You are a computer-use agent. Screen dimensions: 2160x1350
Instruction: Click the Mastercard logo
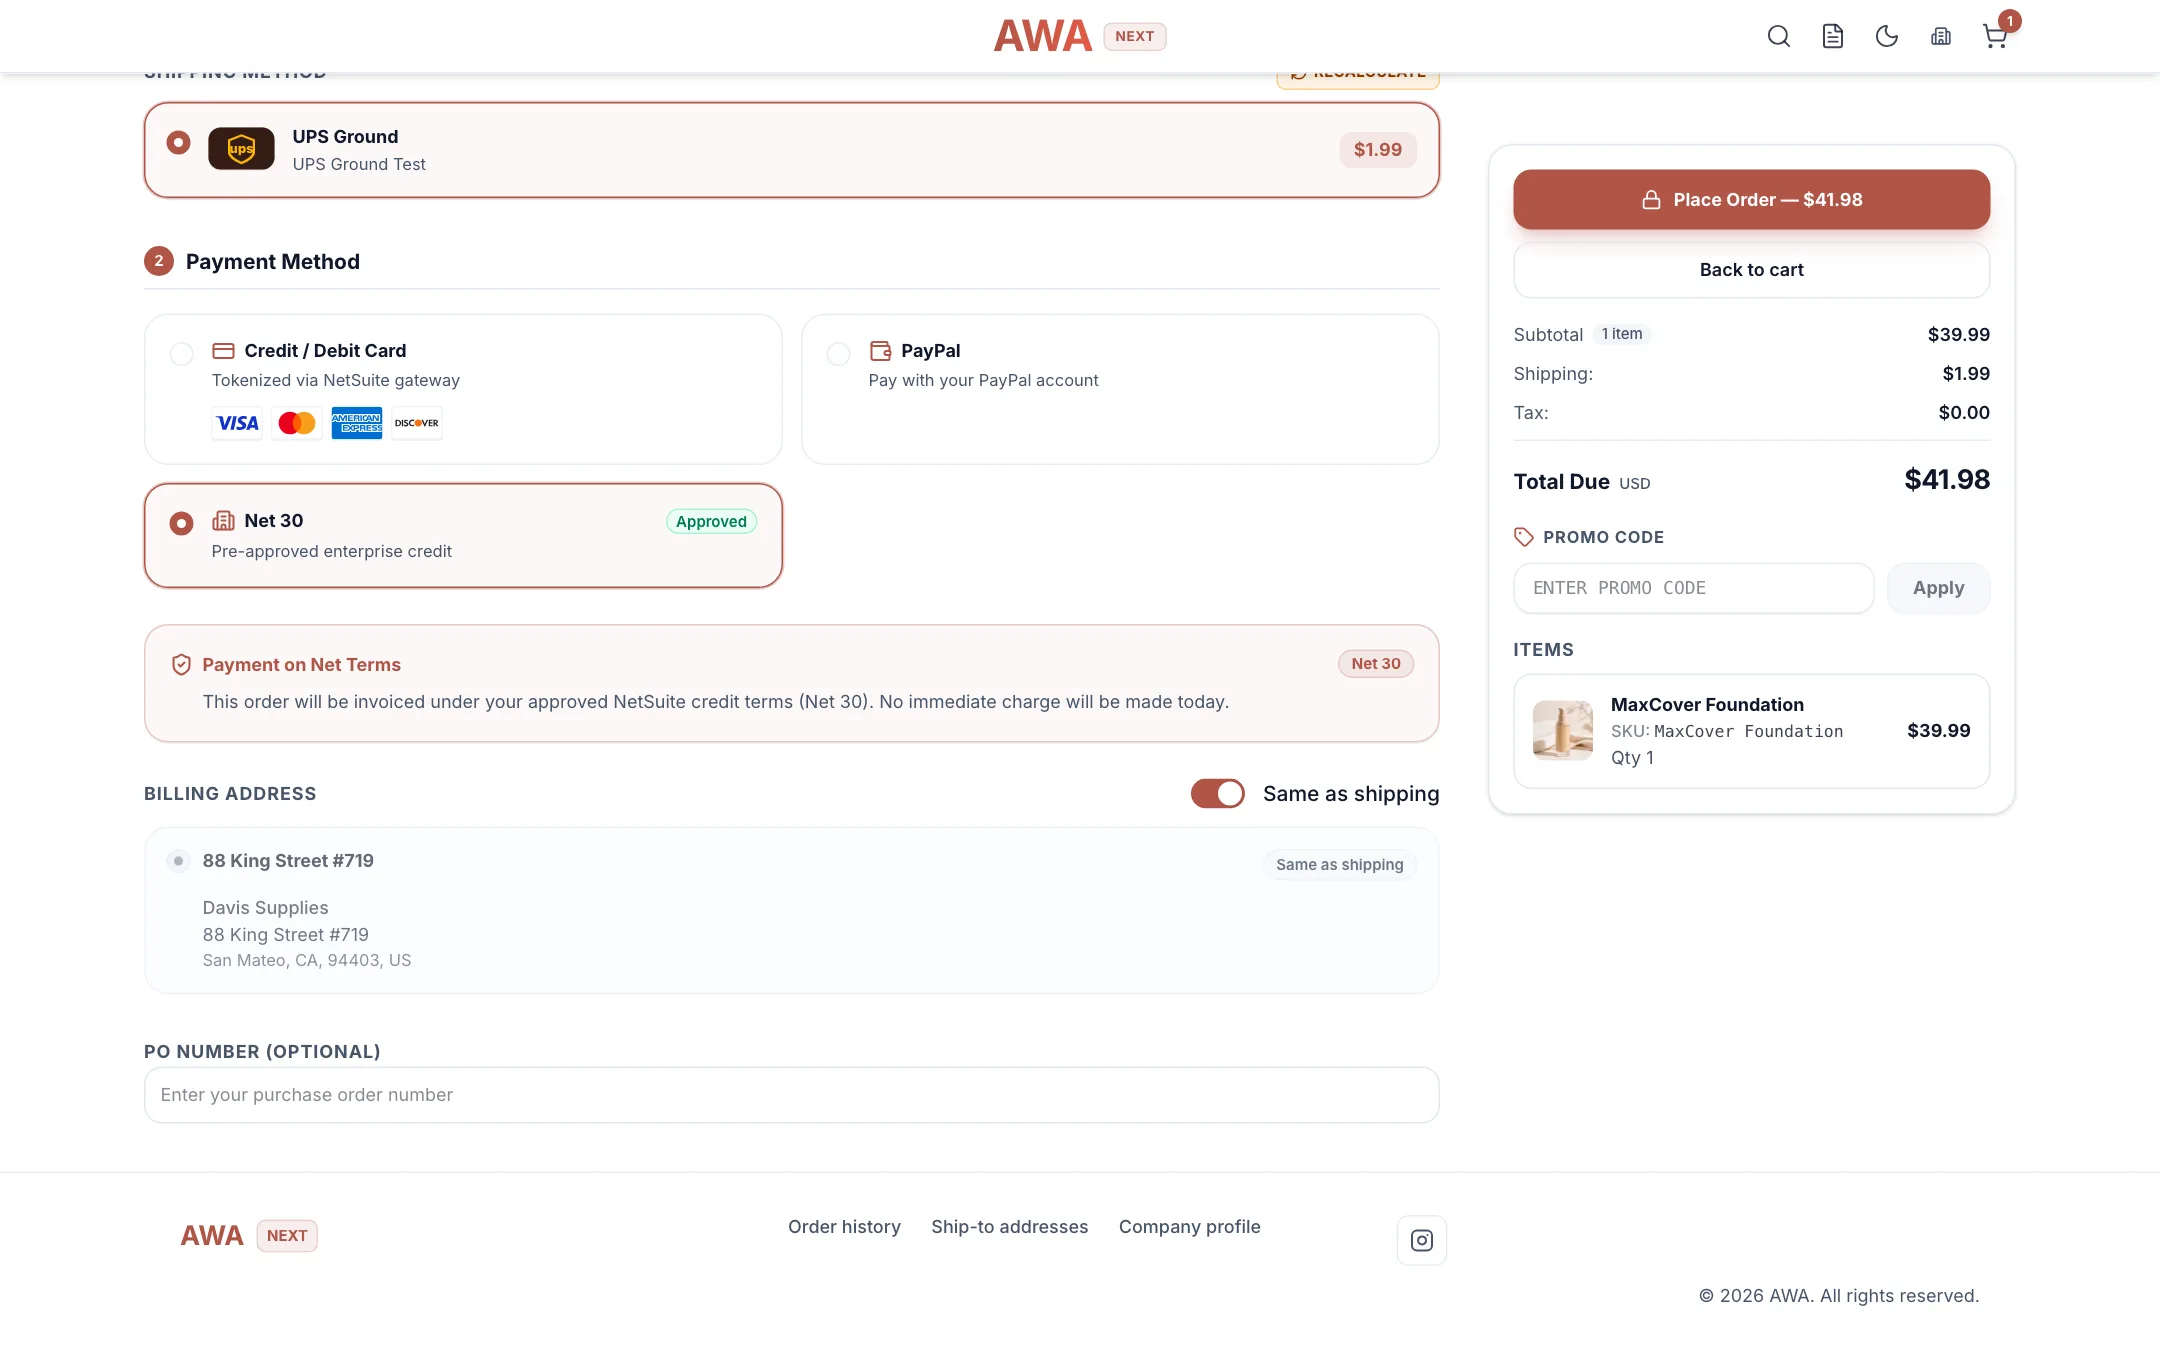click(x=297, y=423)
